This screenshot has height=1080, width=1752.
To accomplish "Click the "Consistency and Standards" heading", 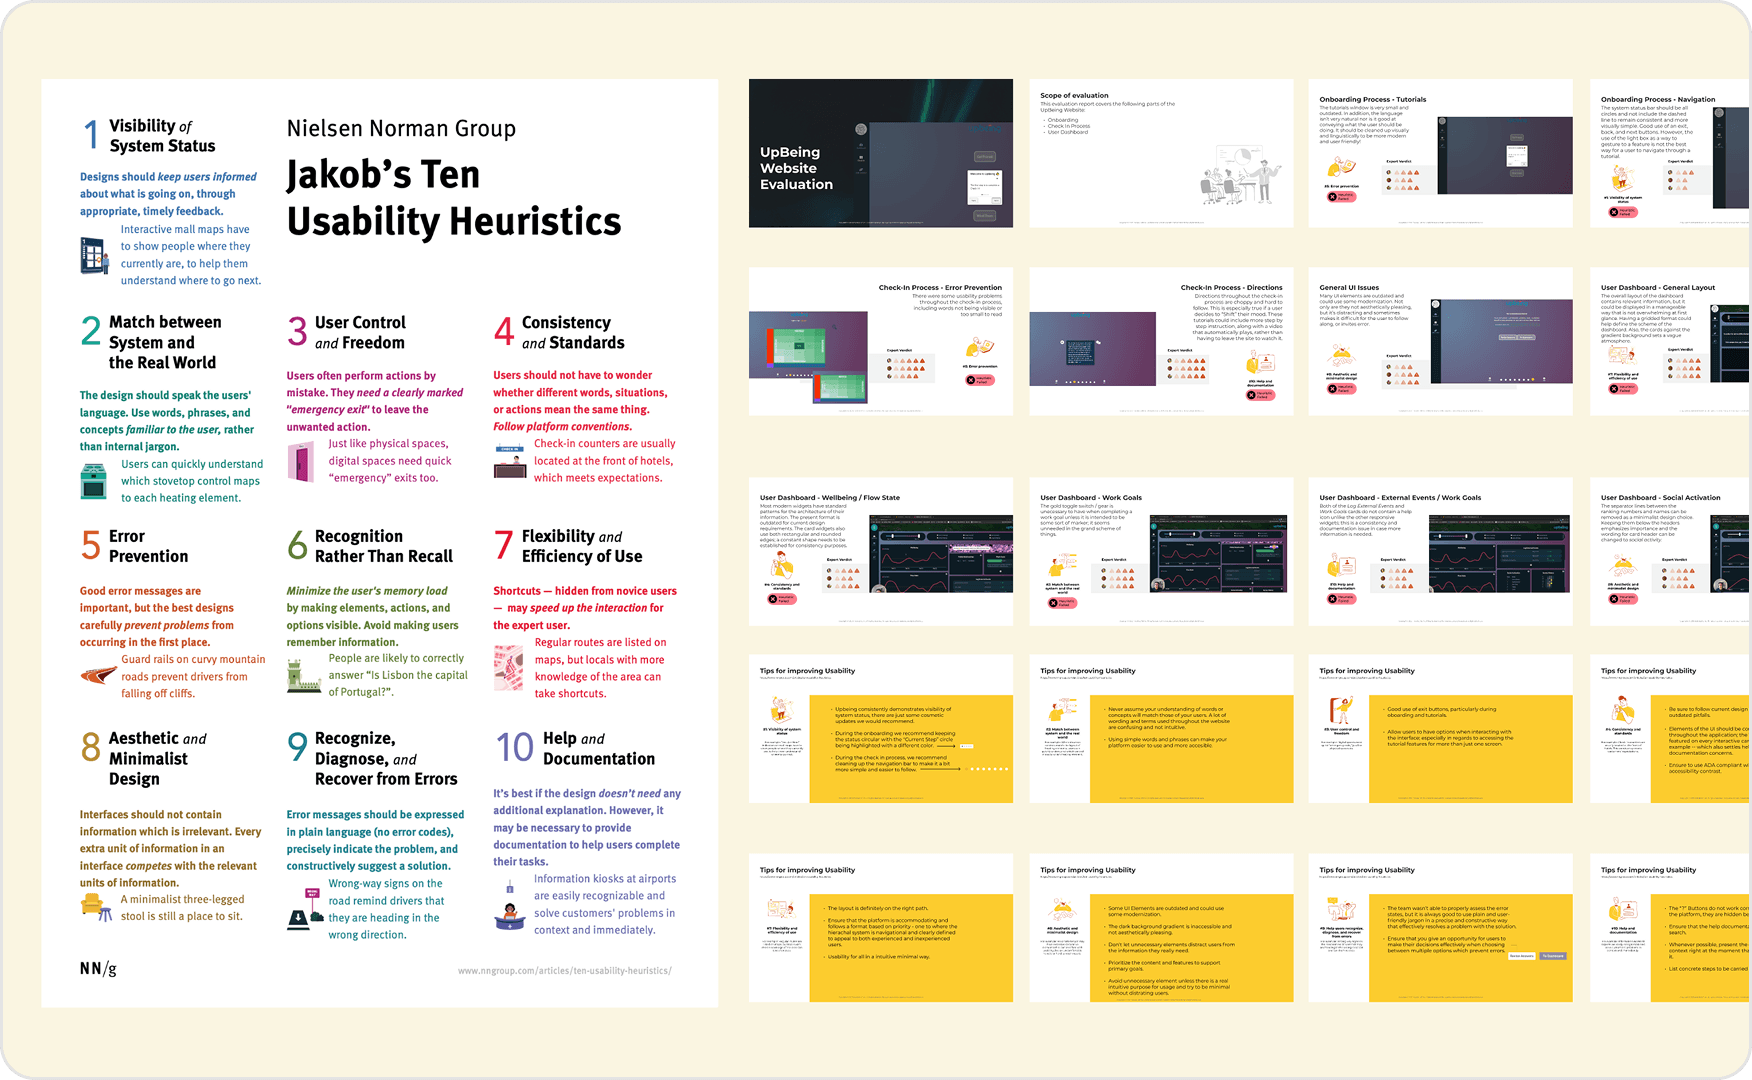I will coord(573,332).
